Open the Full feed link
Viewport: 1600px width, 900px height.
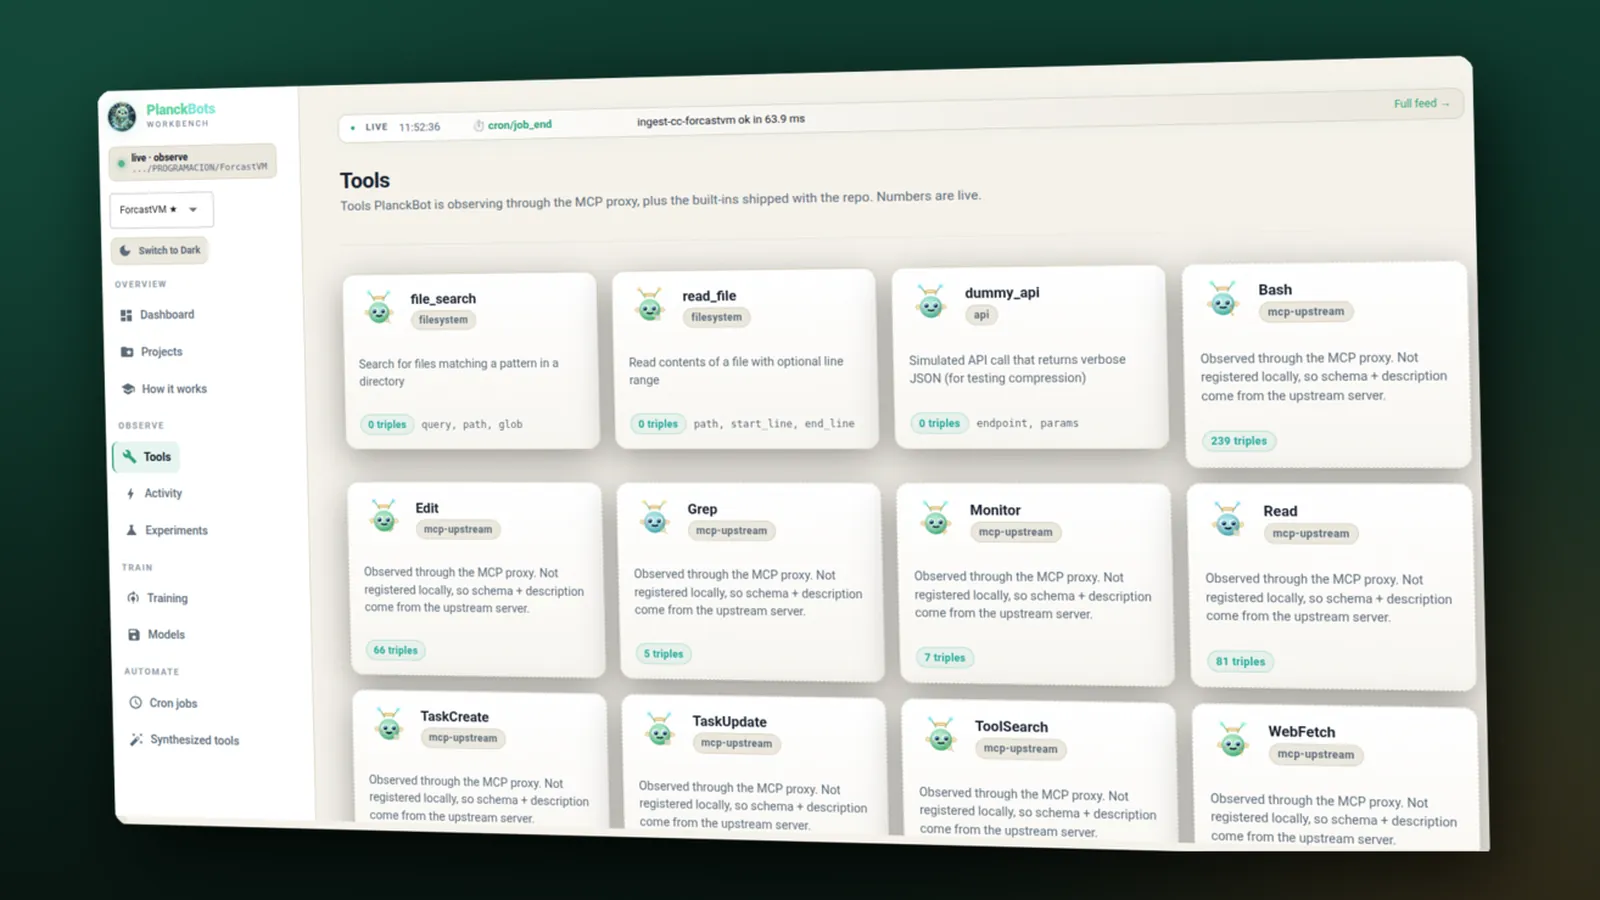point(1422,103)
